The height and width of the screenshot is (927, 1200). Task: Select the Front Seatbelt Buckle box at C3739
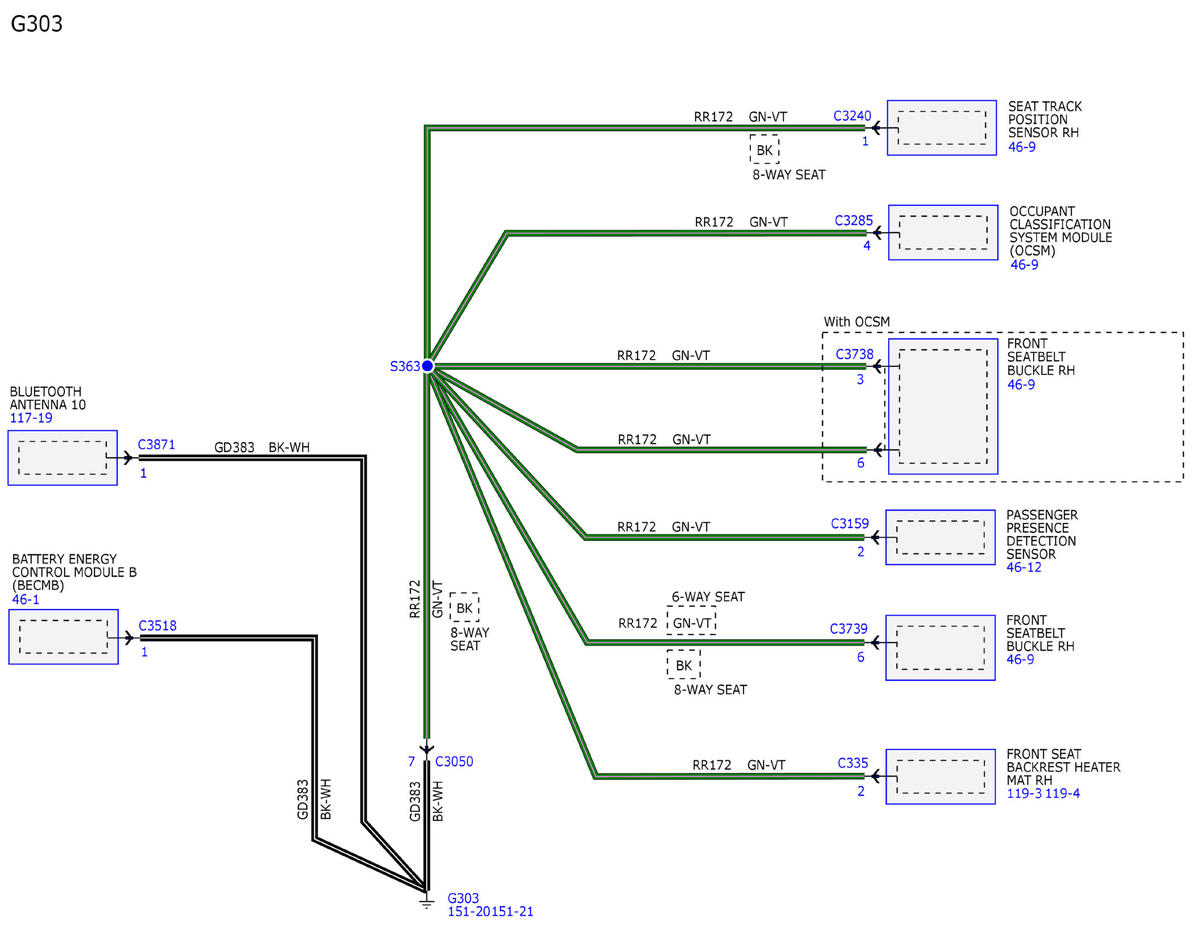tap(940, 647)
